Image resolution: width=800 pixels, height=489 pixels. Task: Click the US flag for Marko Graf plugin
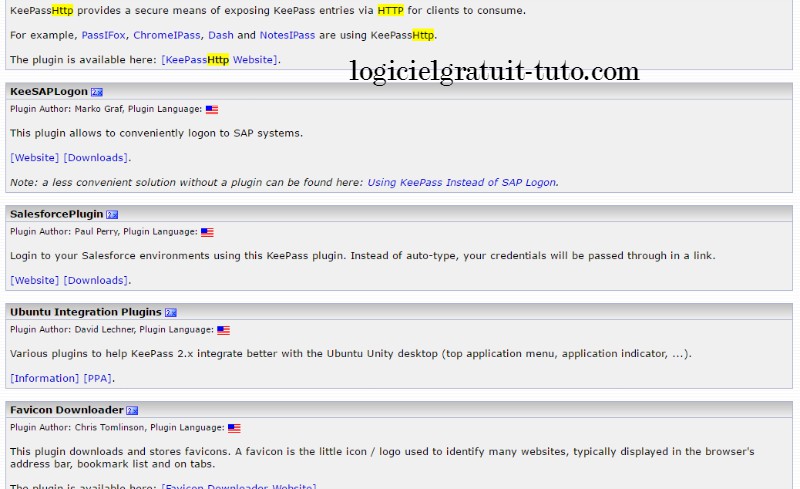[x=212, y=109]
